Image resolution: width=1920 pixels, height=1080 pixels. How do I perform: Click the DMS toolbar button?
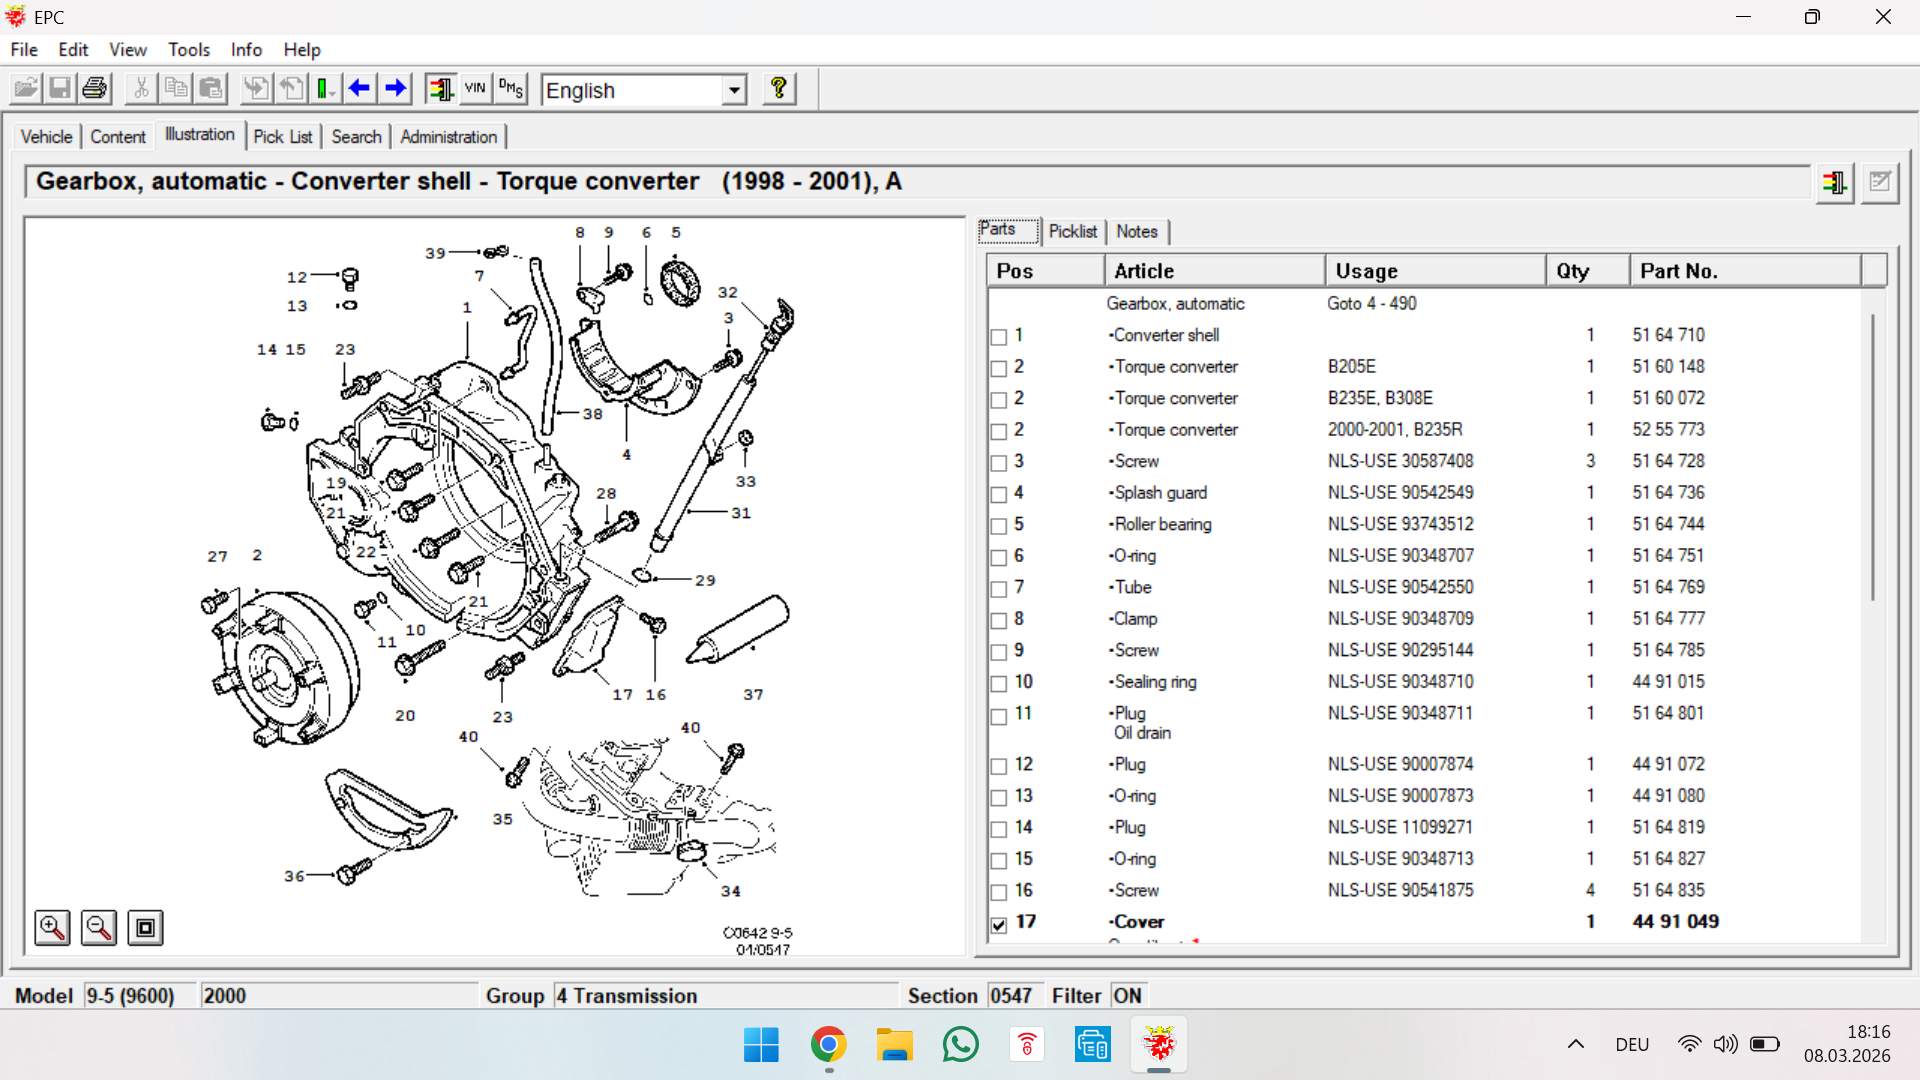[511, 89]
